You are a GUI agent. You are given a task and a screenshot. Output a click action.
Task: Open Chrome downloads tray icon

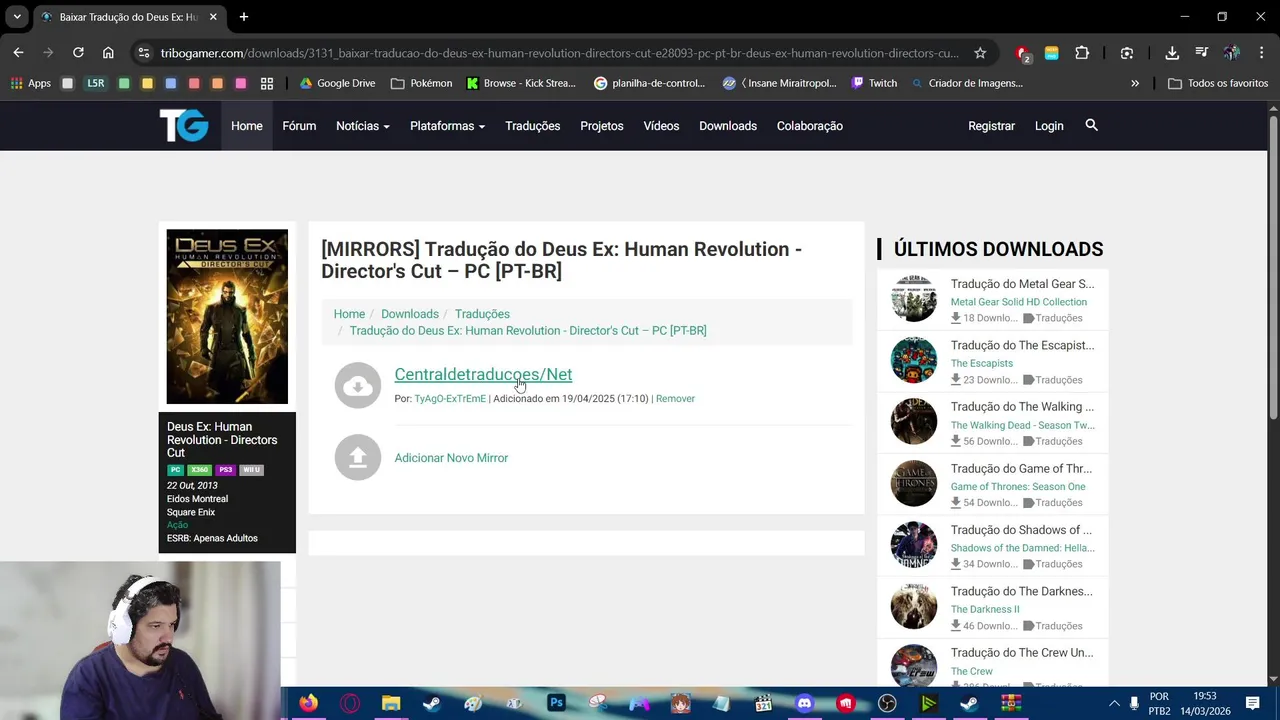(1172, 53)
